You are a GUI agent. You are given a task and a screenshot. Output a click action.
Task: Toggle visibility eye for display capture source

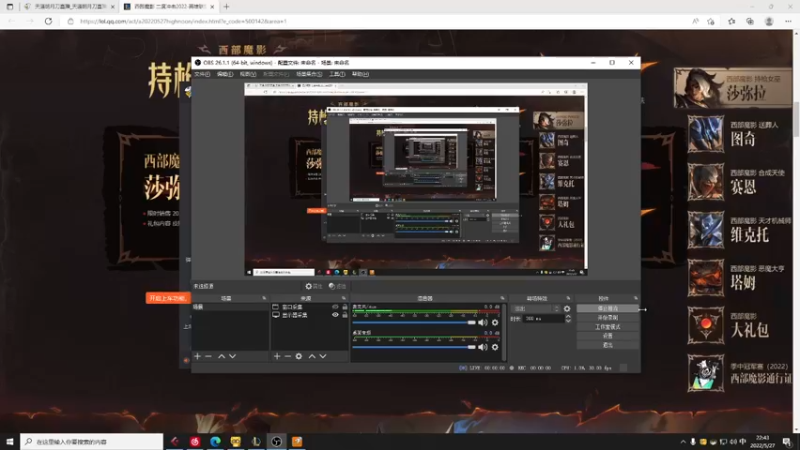pyautogui.click(x=335, y=315)
